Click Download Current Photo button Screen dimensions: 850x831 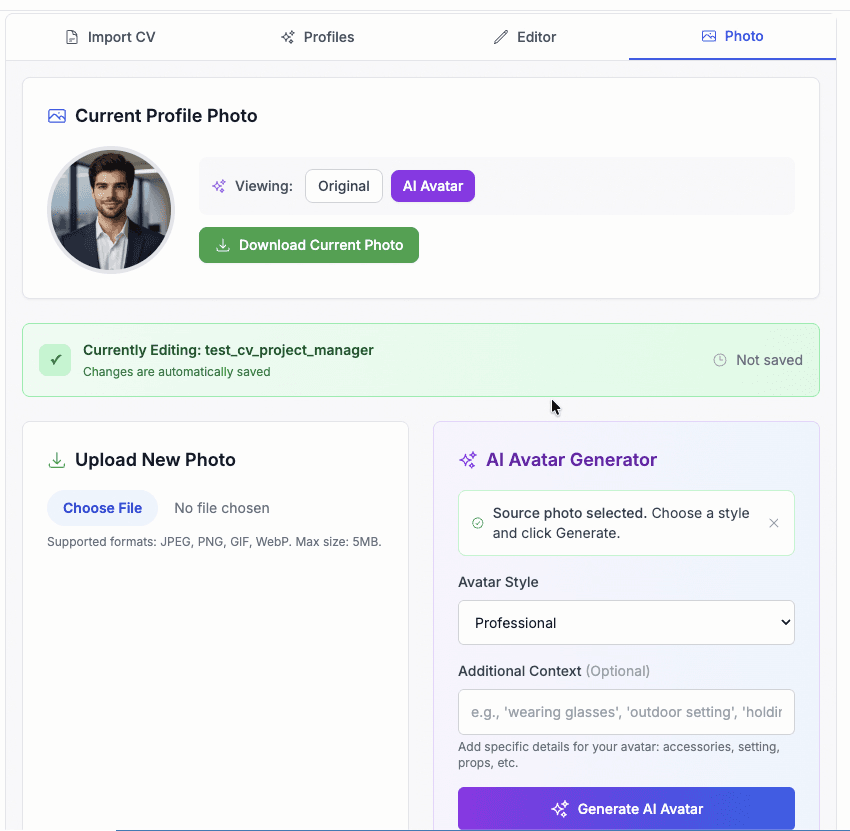click(x=308, y=245)
